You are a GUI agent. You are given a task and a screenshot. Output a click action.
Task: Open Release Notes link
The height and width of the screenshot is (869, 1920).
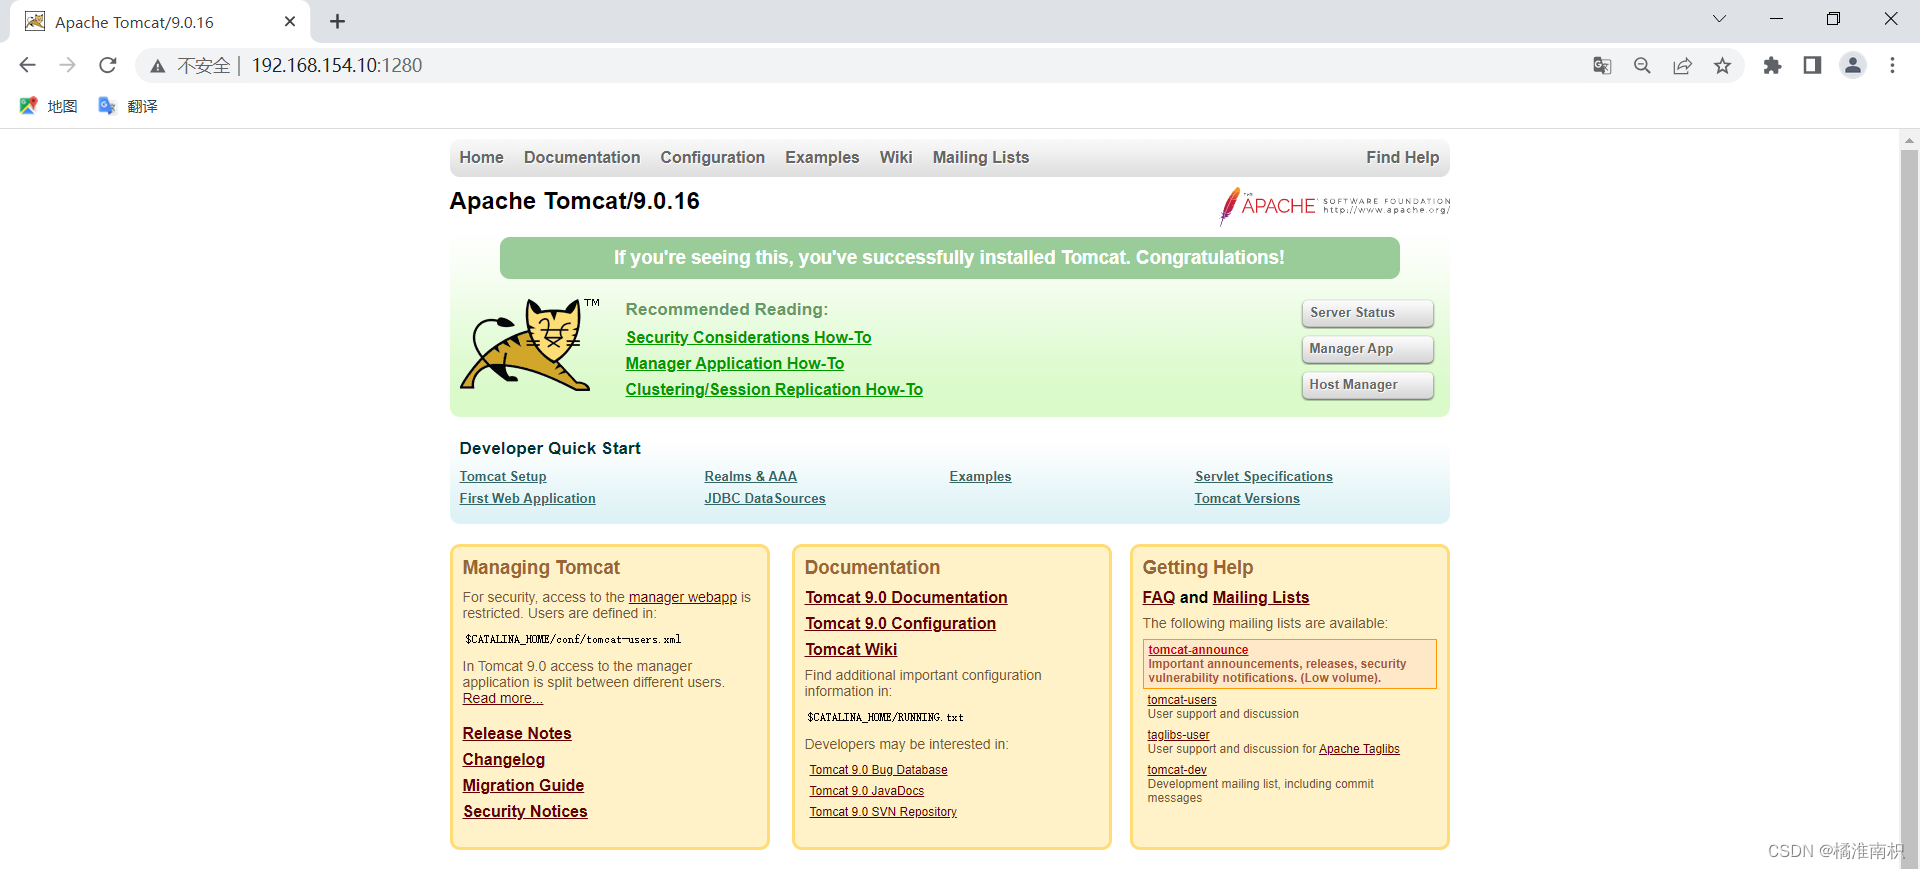coord(517,733)
